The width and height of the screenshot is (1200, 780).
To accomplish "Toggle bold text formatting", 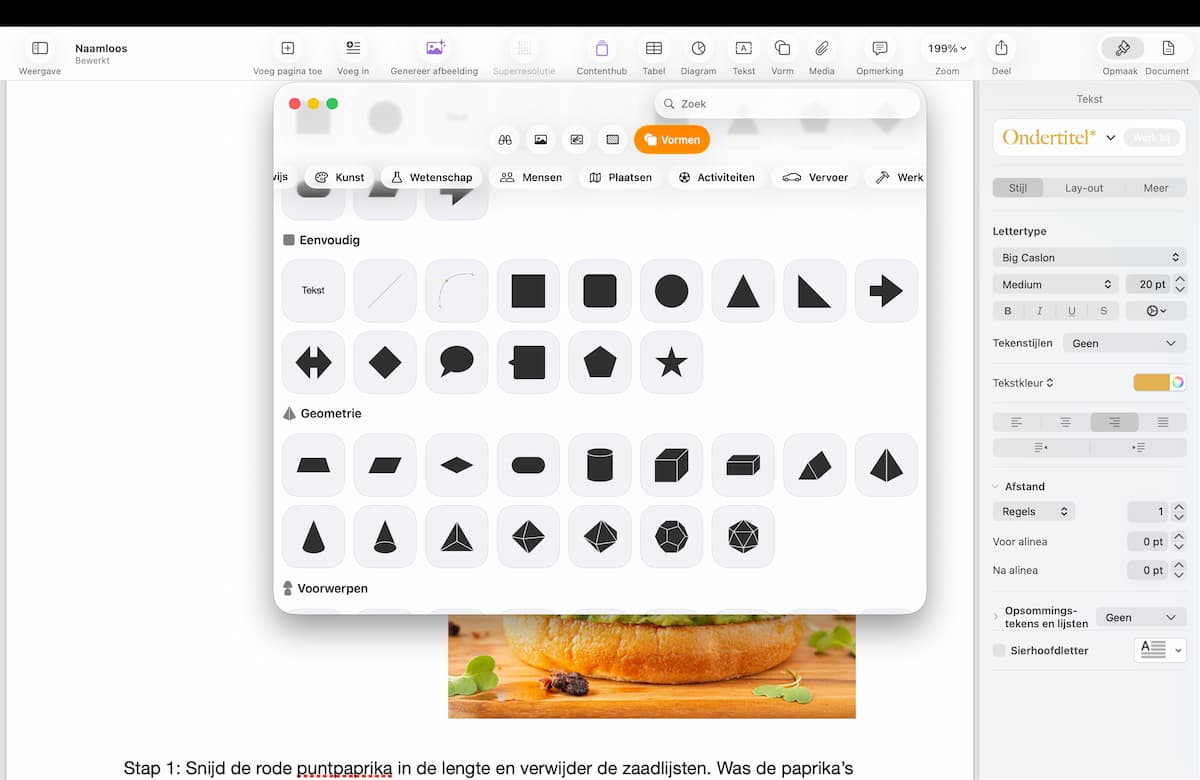I will coord(1008,311).
